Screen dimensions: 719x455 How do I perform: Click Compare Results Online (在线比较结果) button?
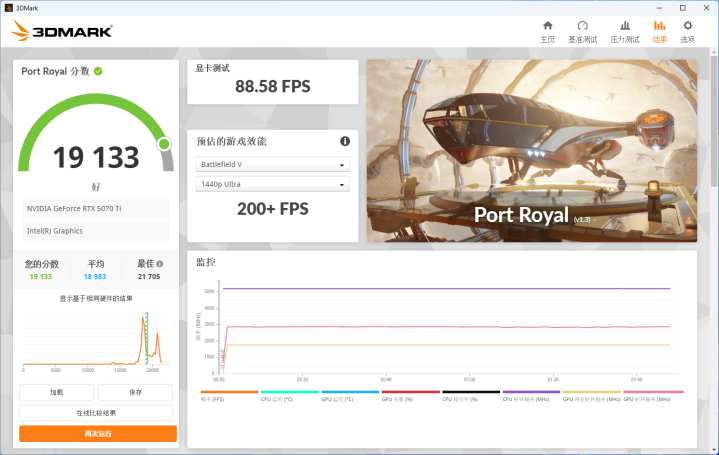click(x=98, y=412)
